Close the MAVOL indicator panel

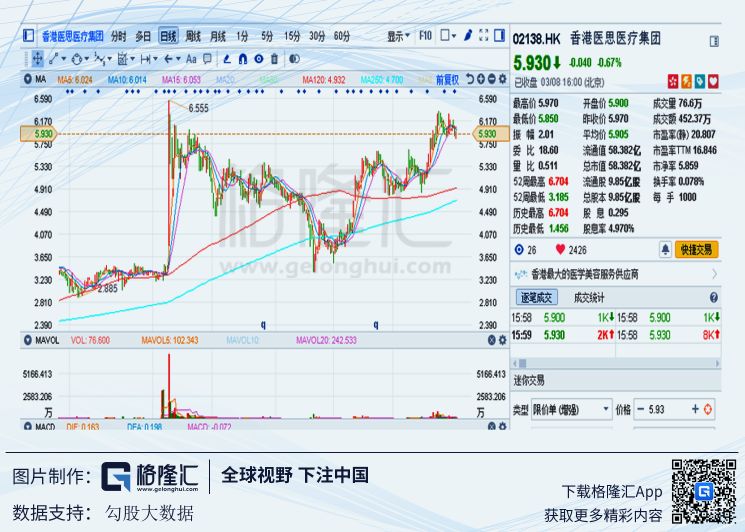click(492, 340)
